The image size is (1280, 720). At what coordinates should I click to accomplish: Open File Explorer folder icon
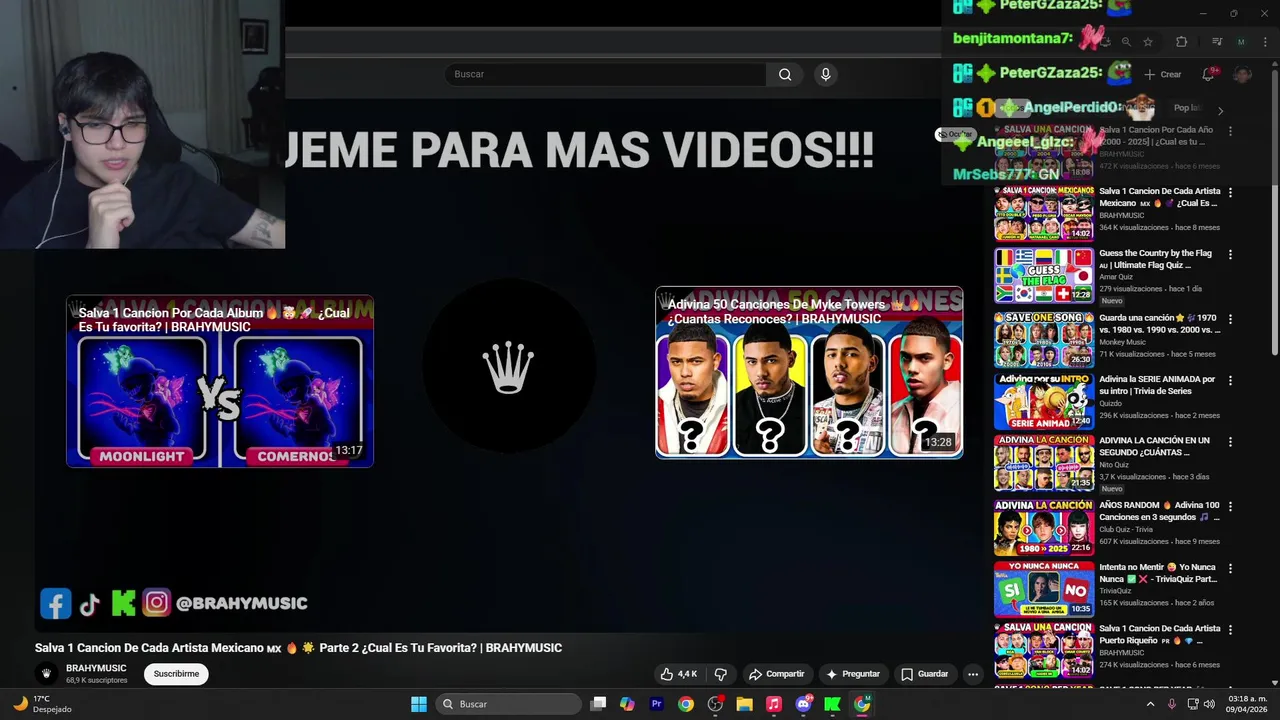[744, 704]
